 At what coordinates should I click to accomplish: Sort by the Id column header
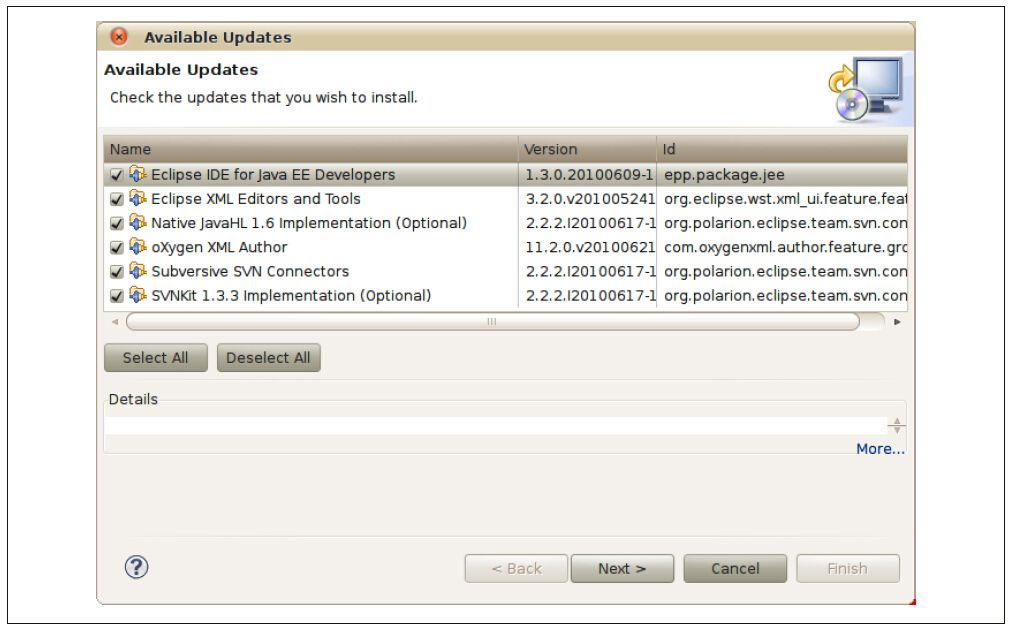pos(782,149)
